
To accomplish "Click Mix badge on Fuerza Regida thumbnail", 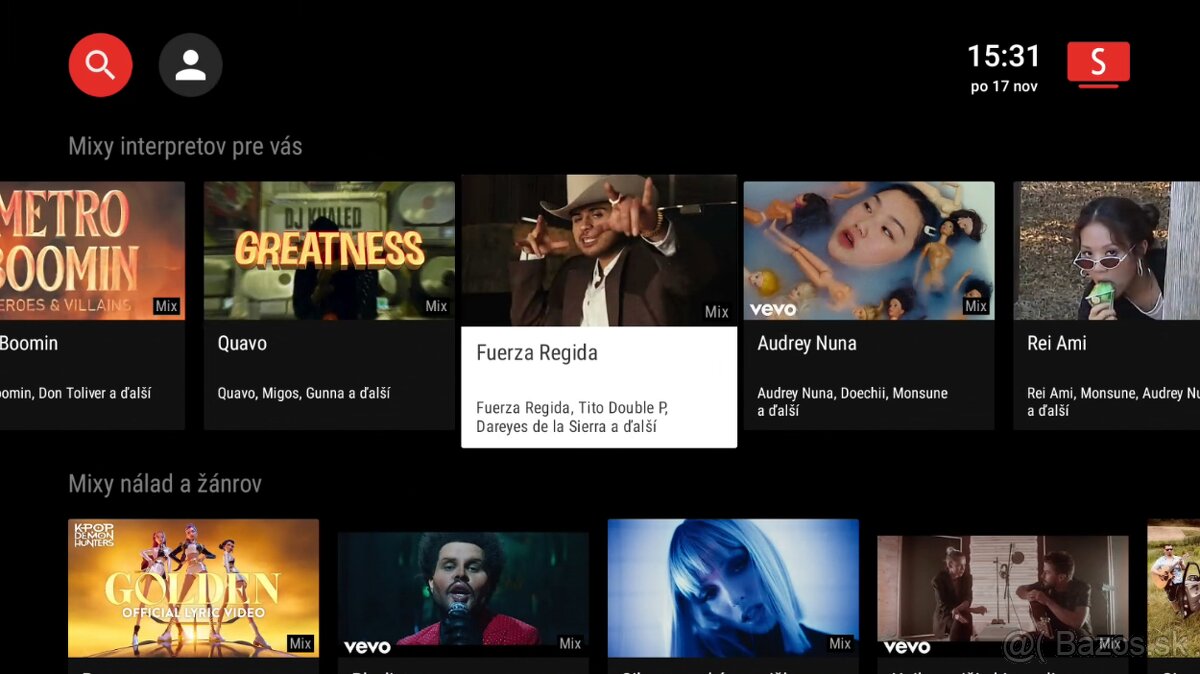I will [716, 312].
